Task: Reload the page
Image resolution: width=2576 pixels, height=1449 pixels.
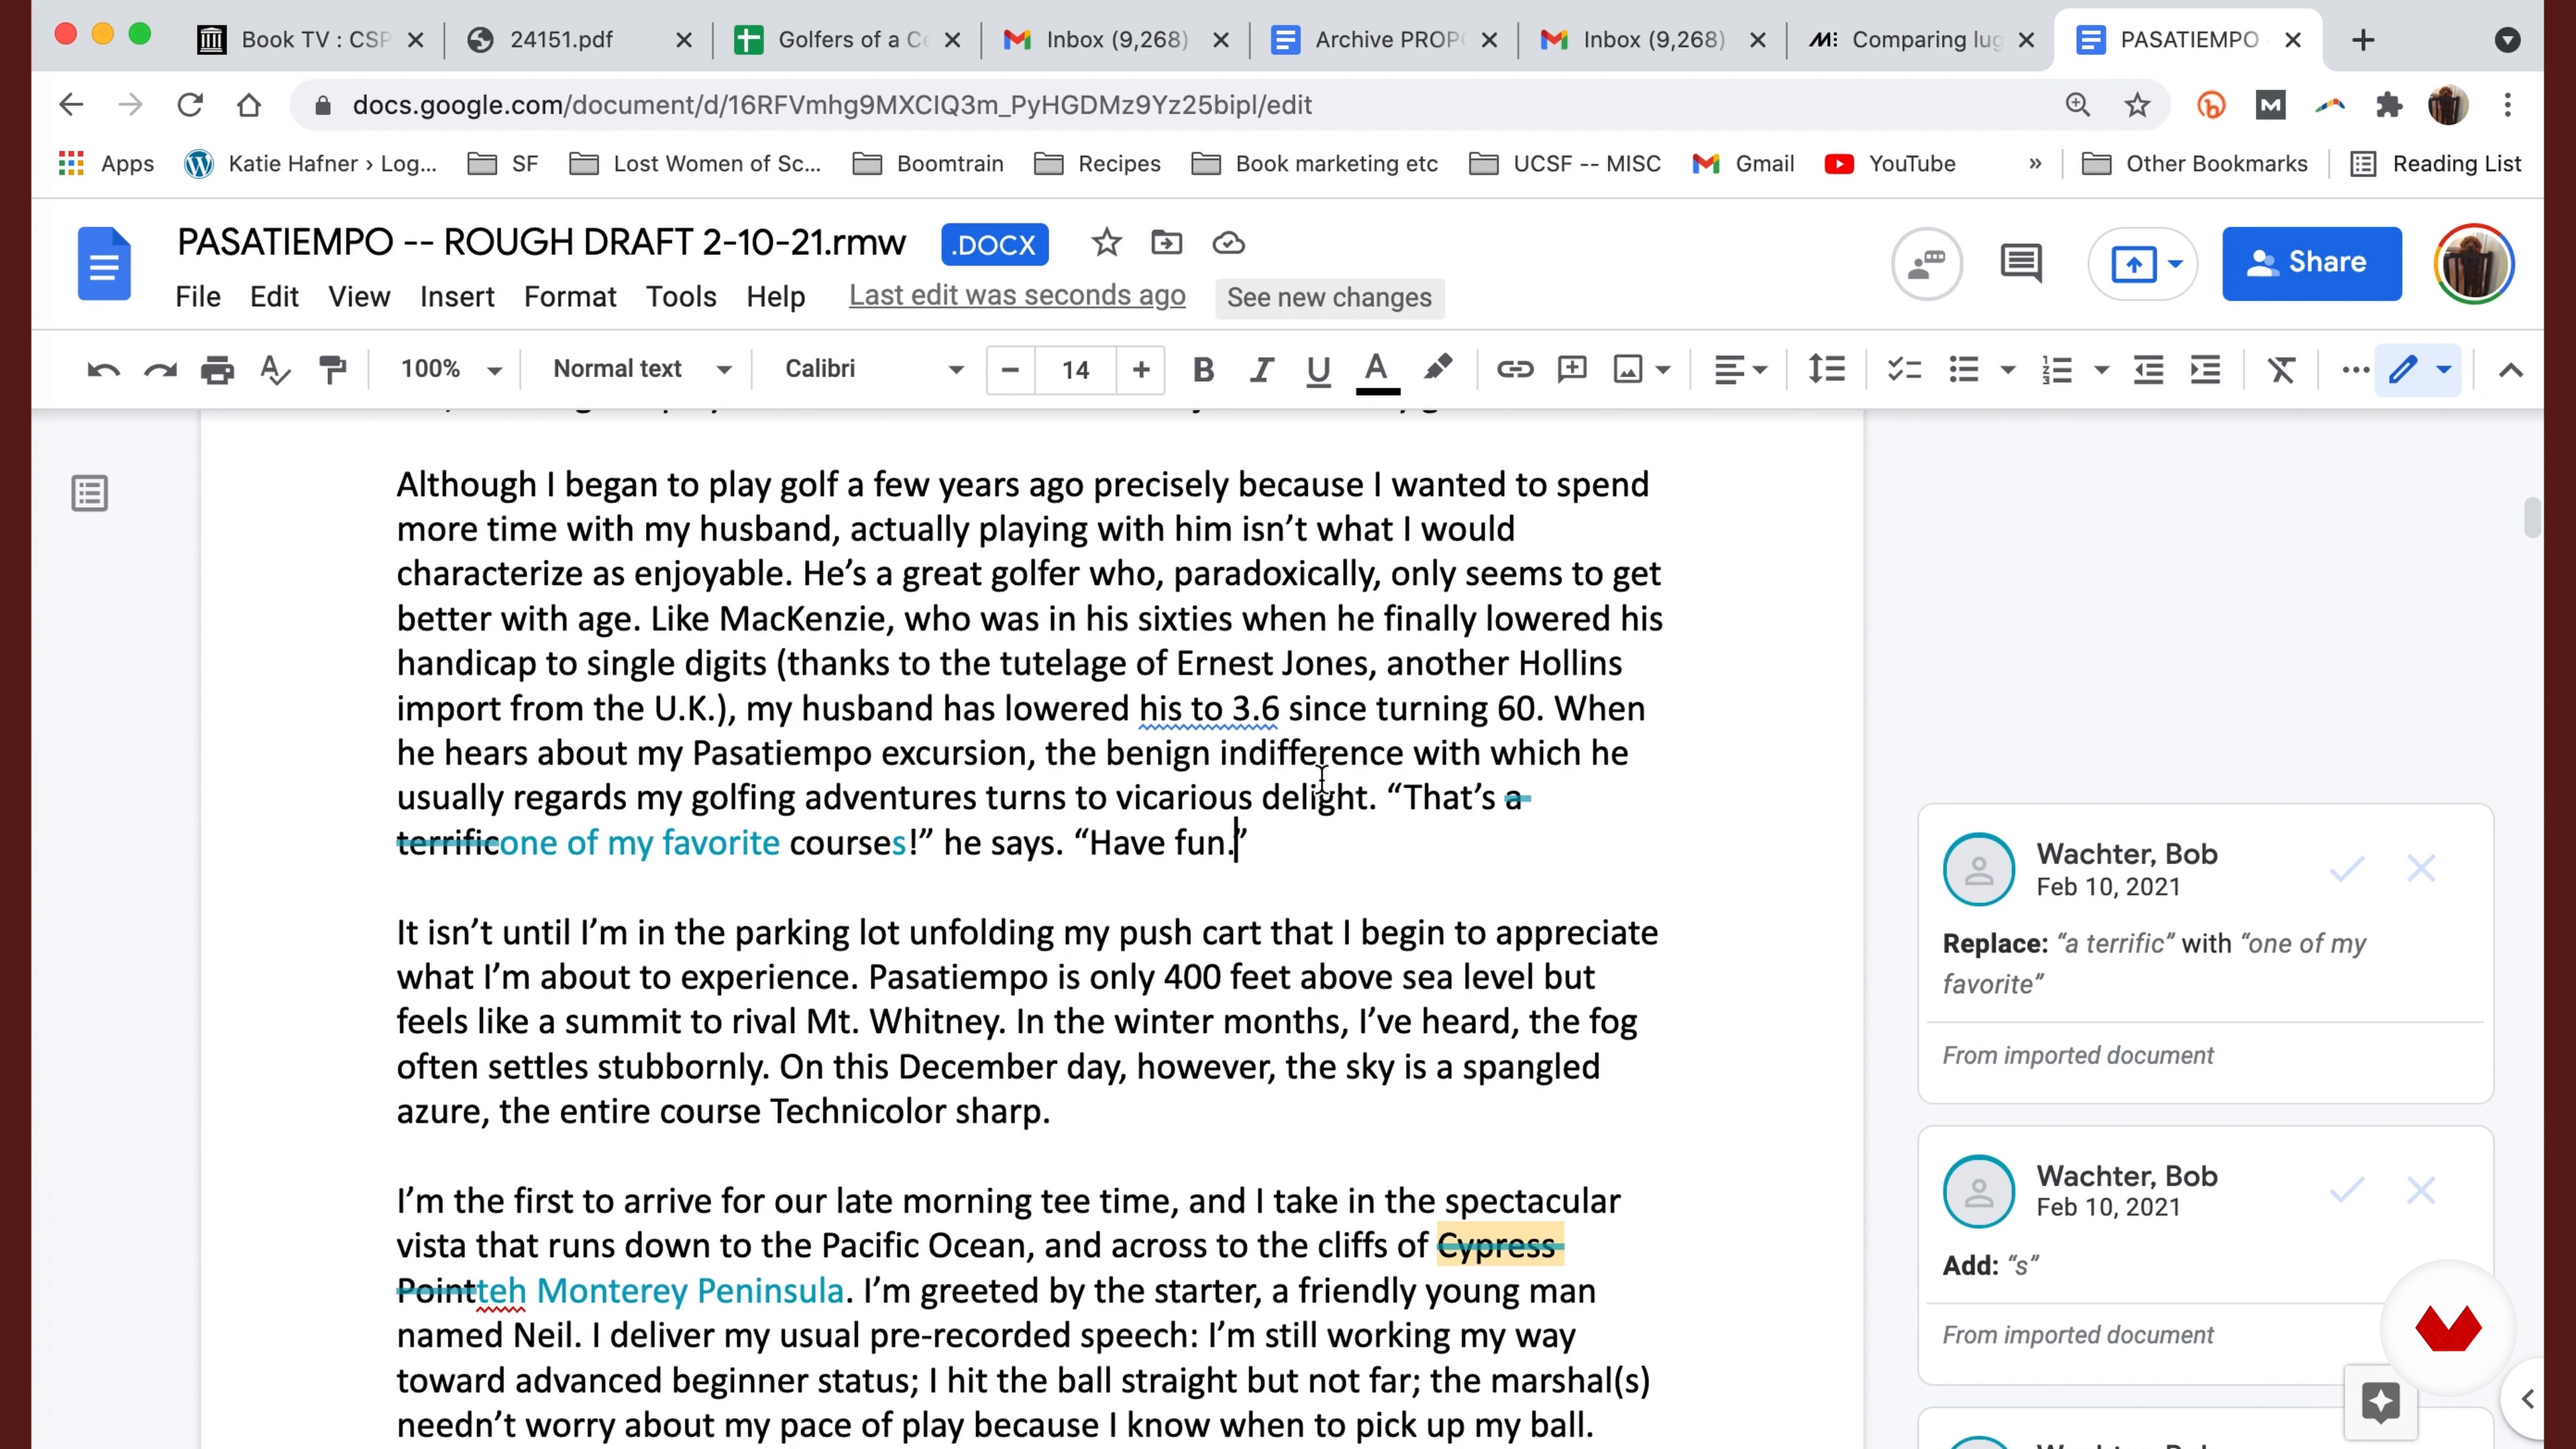Action: (x=190, y=105)
